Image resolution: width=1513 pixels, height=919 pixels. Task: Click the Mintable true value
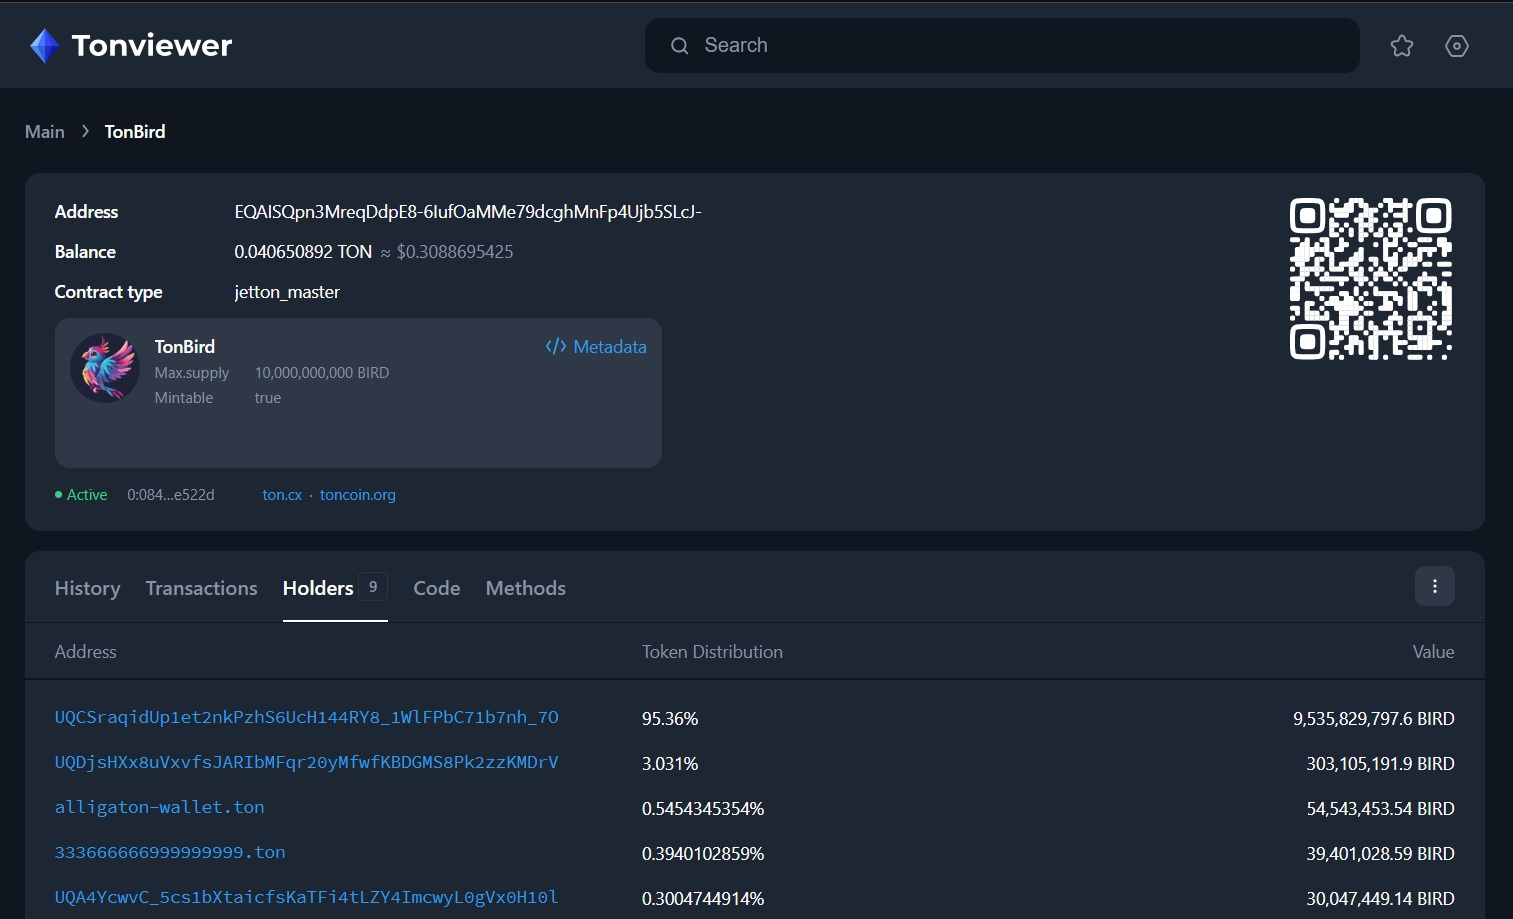click(x=268, y=398)
